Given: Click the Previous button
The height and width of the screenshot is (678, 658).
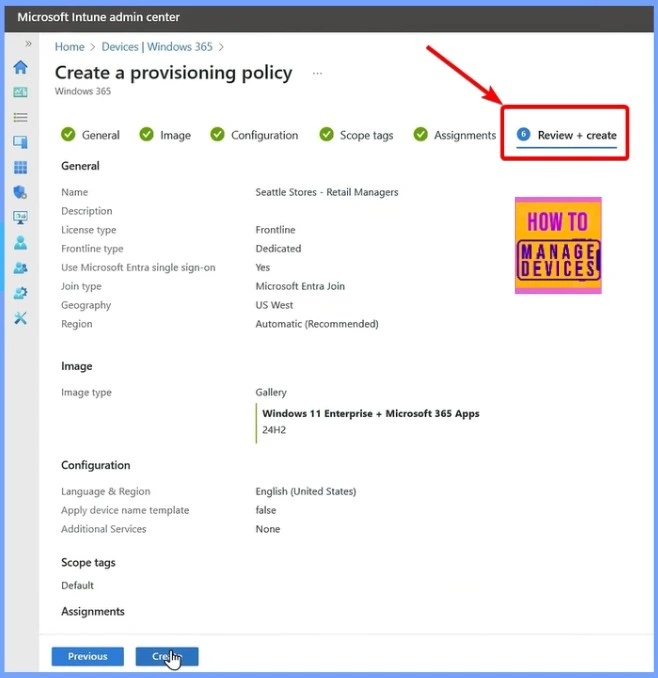Looking at the screenshot, I should [x=88, y=656].
